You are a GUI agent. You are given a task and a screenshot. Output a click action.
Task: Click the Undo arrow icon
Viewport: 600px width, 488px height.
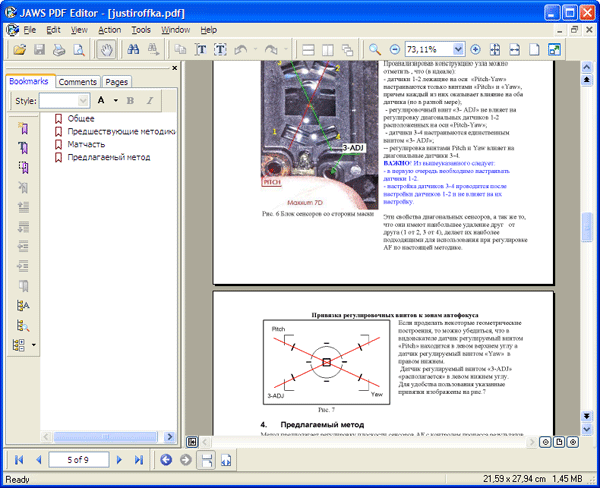[241, 49]
